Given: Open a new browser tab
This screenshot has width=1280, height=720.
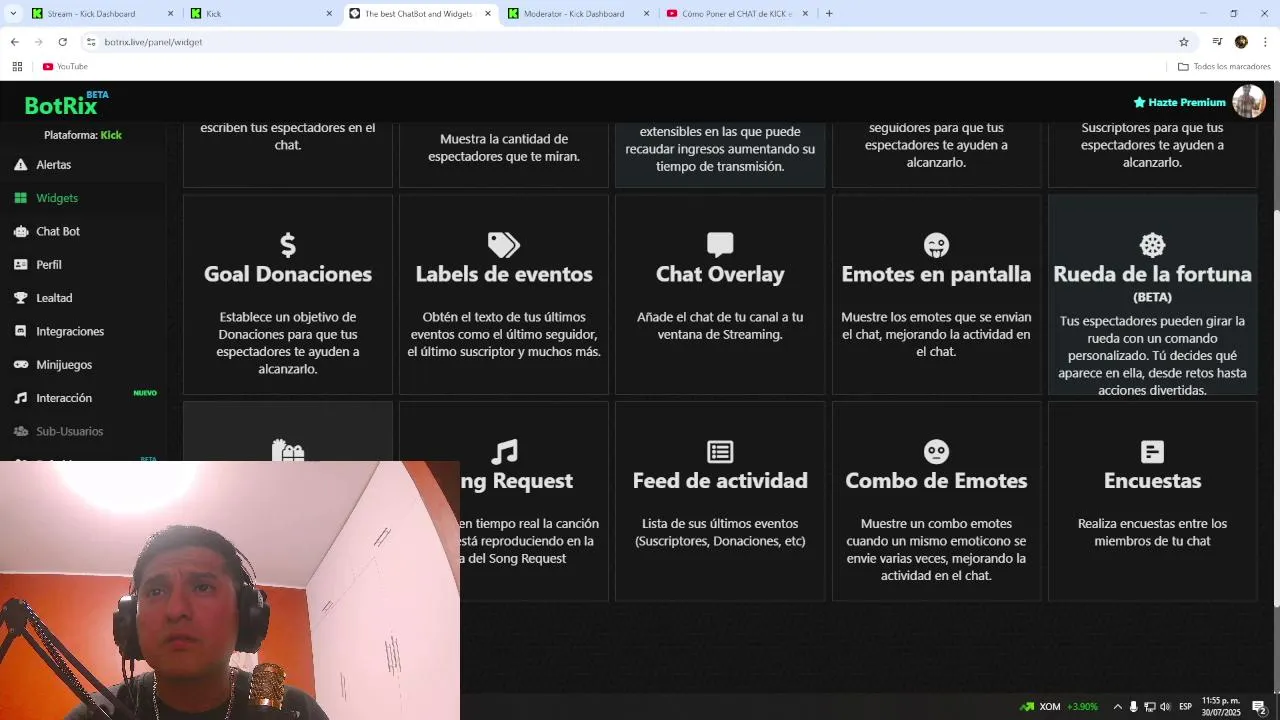Looking at the screenshot, I should pos(829,14).
